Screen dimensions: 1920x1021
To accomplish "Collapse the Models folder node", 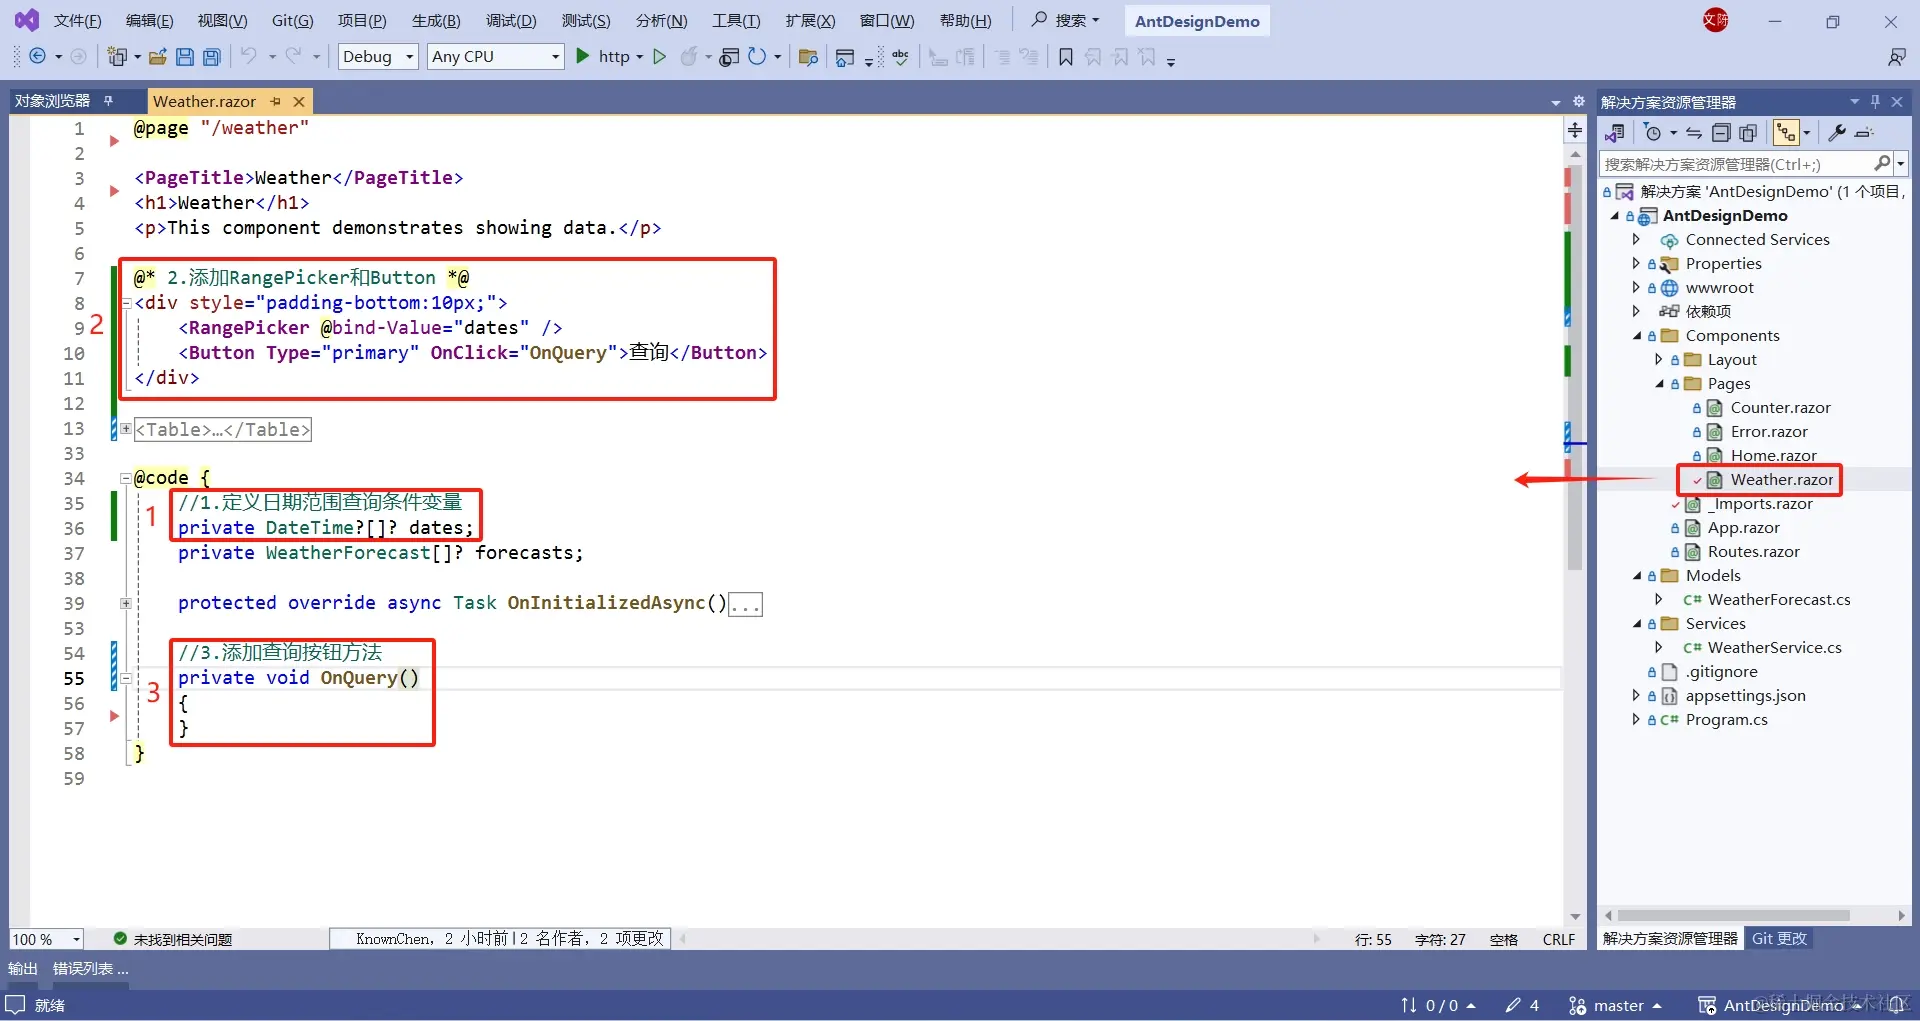I will [1637, 576].
